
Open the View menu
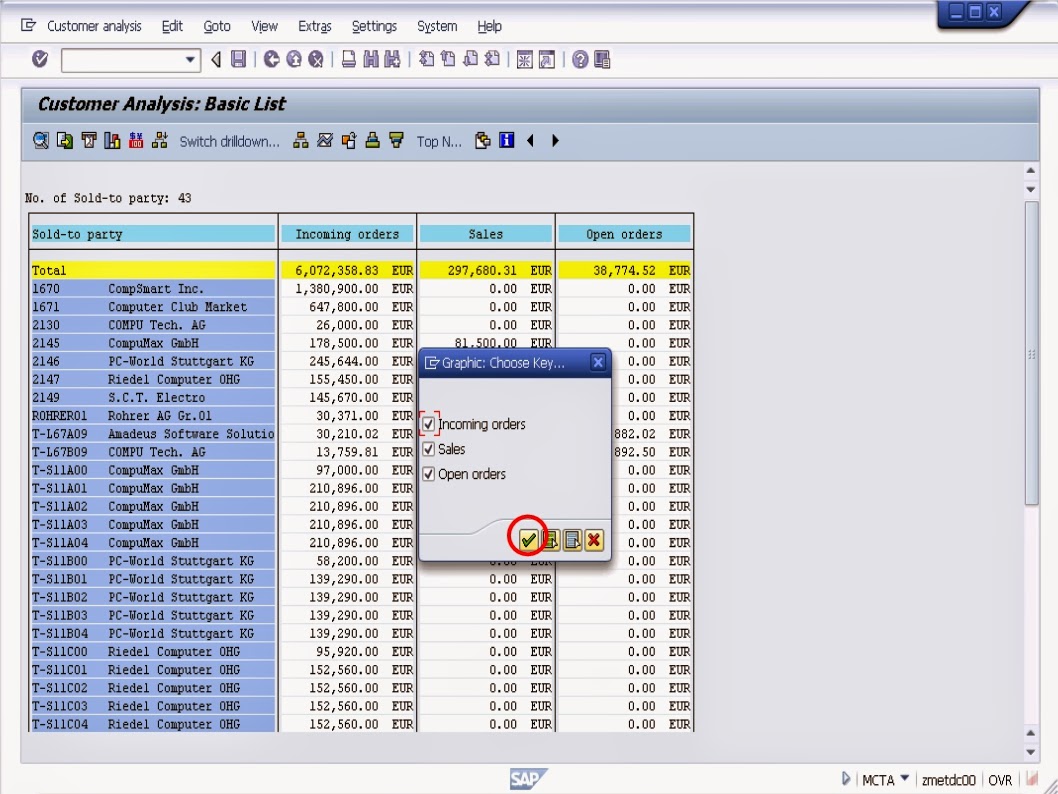click(x=264, y=26)
